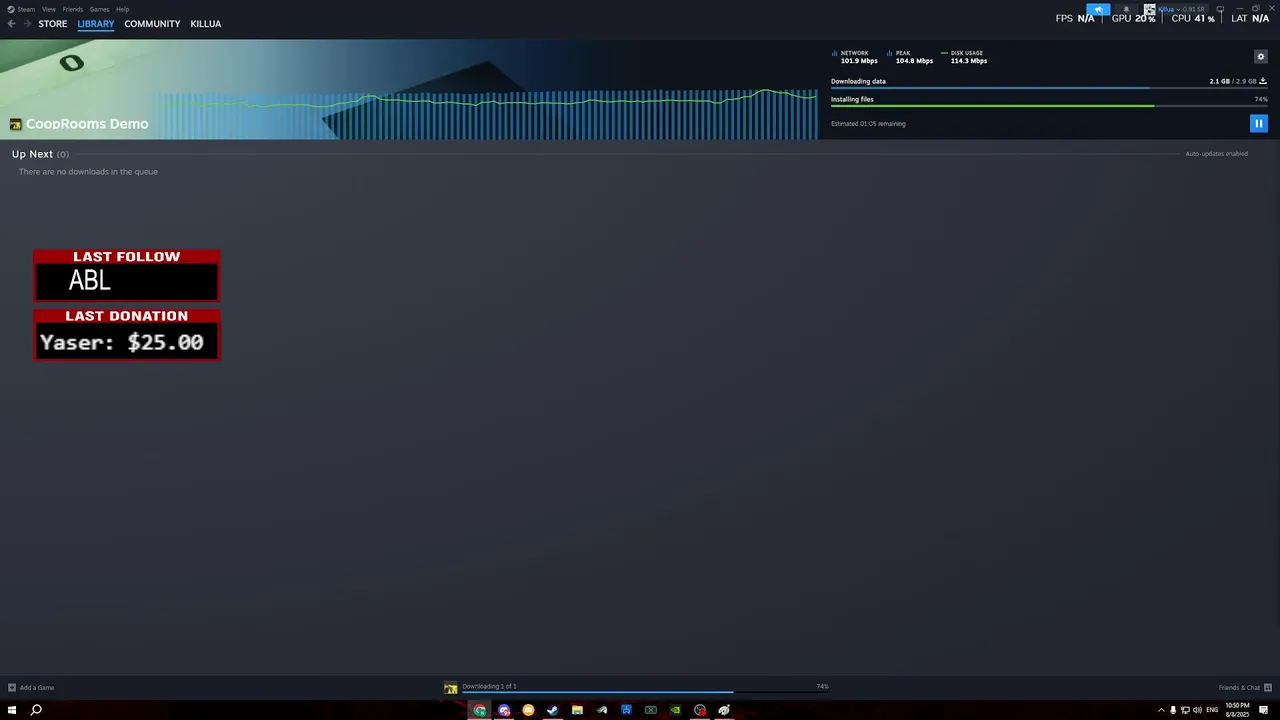Switch to the LIBRARY tab
This screenshot has width=1280, height=720.
pos(96,24)
